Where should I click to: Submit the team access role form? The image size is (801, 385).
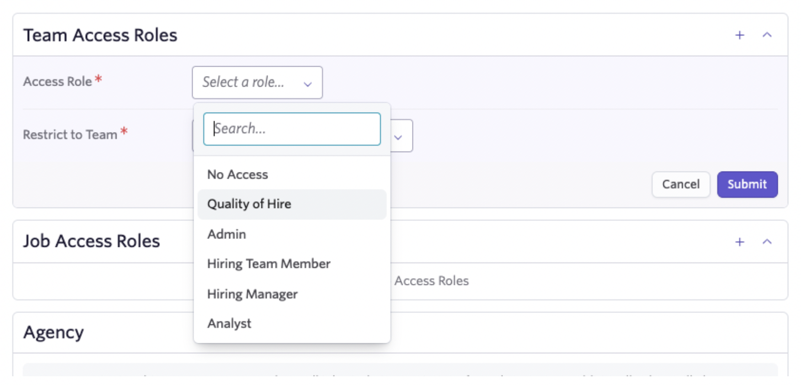point(747,184)
